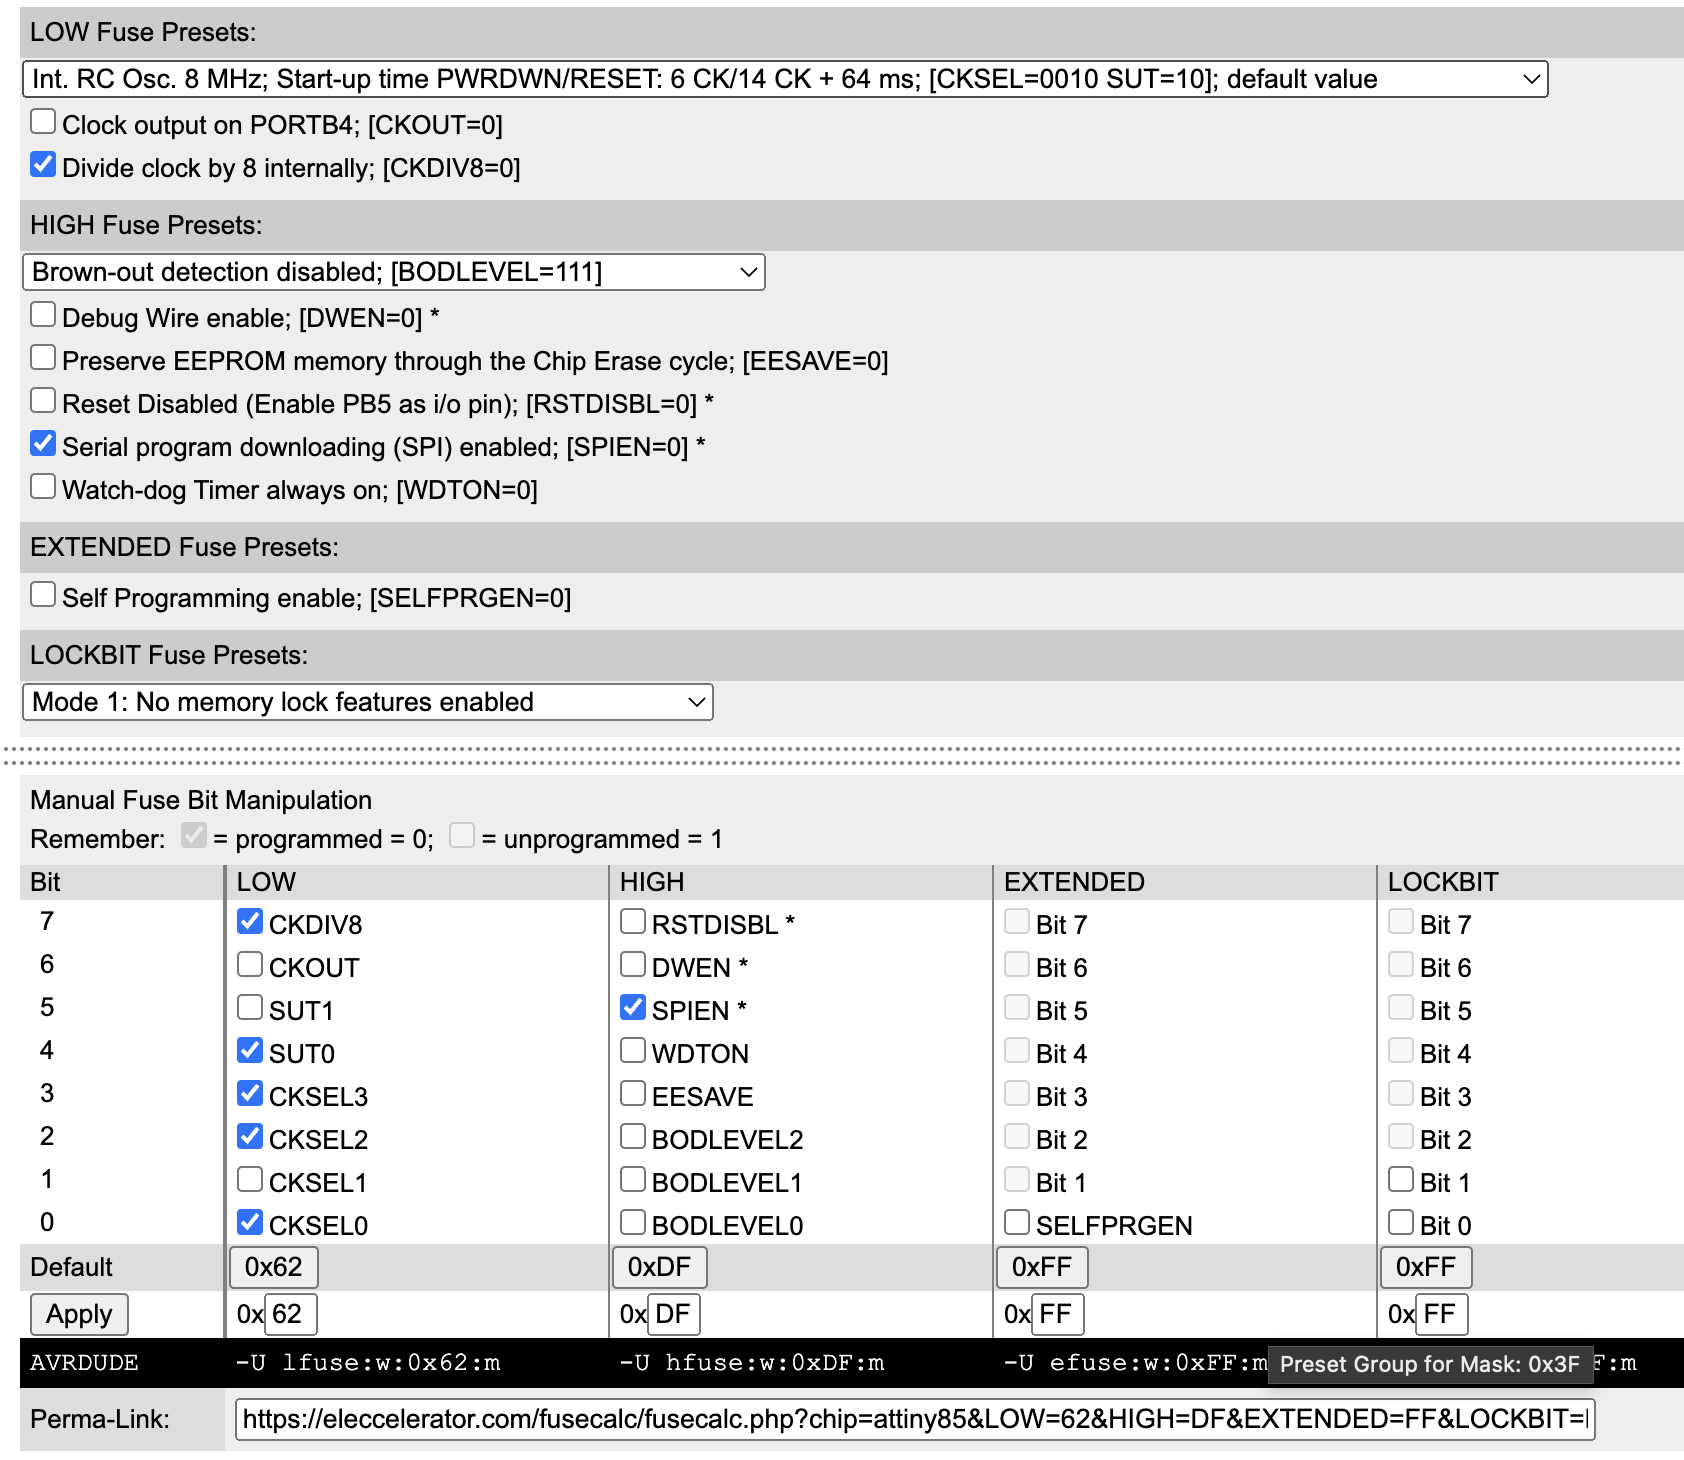Click the 0xFF EXTENDED default button
Screen dimensions: 1684x1460
pos(1042,1268)
